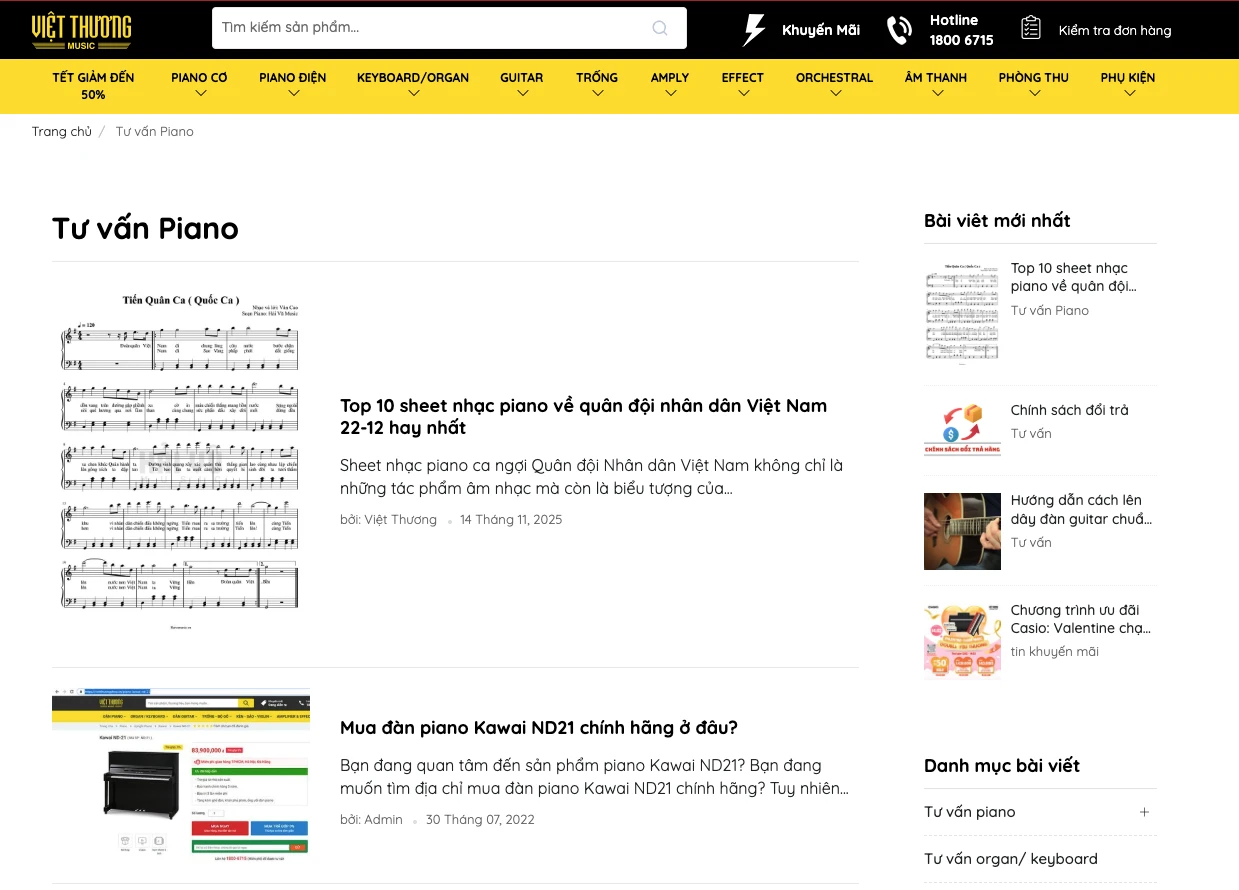Image resolution: width=1239 pixels, height=890 pixels.
Task: Select the TRỐNG menu item
Action: point(596,86)
